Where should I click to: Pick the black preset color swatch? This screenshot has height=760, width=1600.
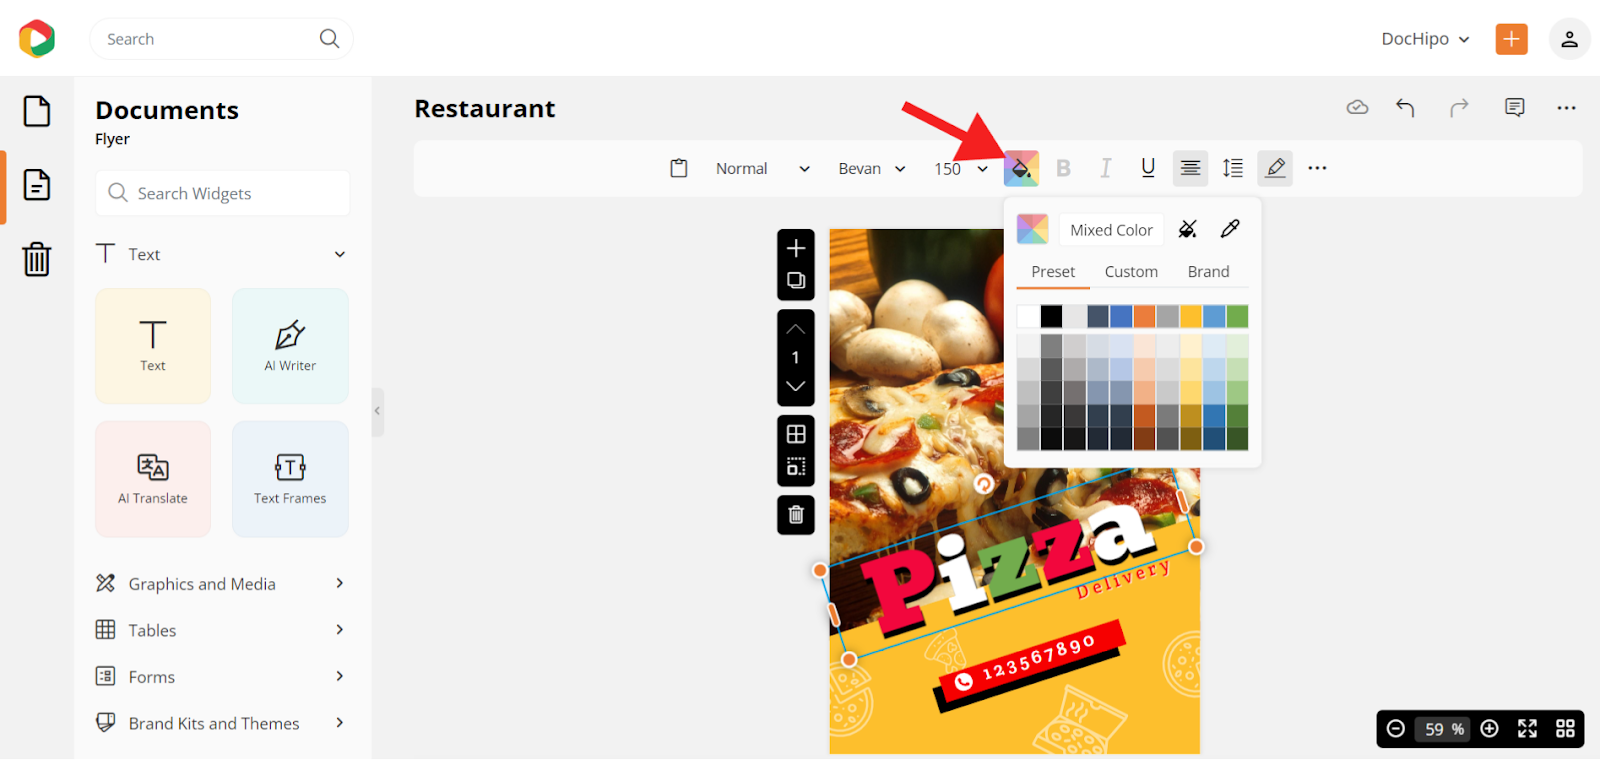1051,316
